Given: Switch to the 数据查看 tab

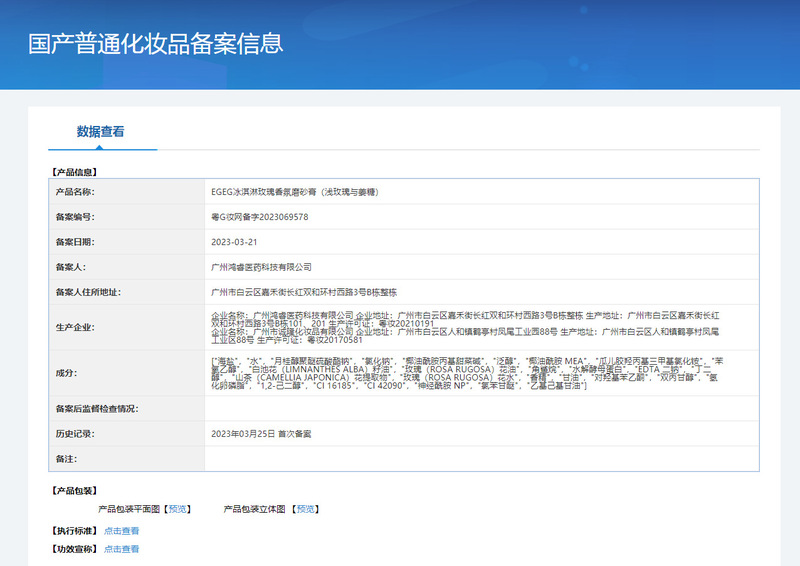Looking at the screenshot, I should (101, 132).
